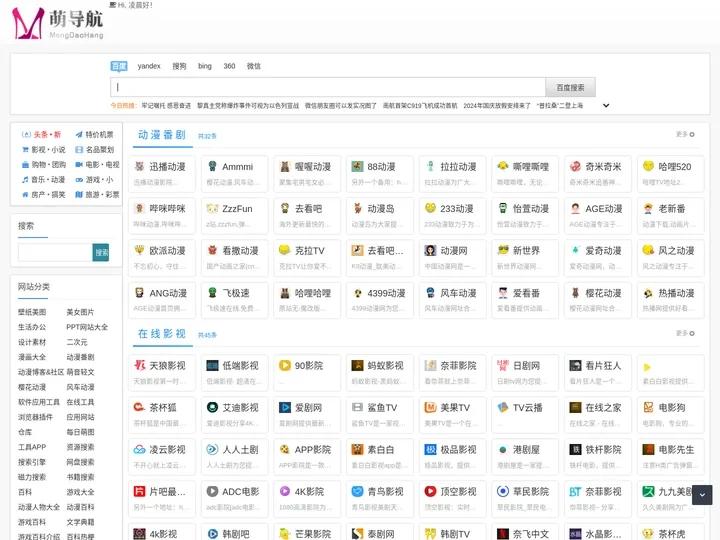Viewport: 720px width, 540px height.
Task: Open the 茶杯狐 site icon
Action: 140,407
